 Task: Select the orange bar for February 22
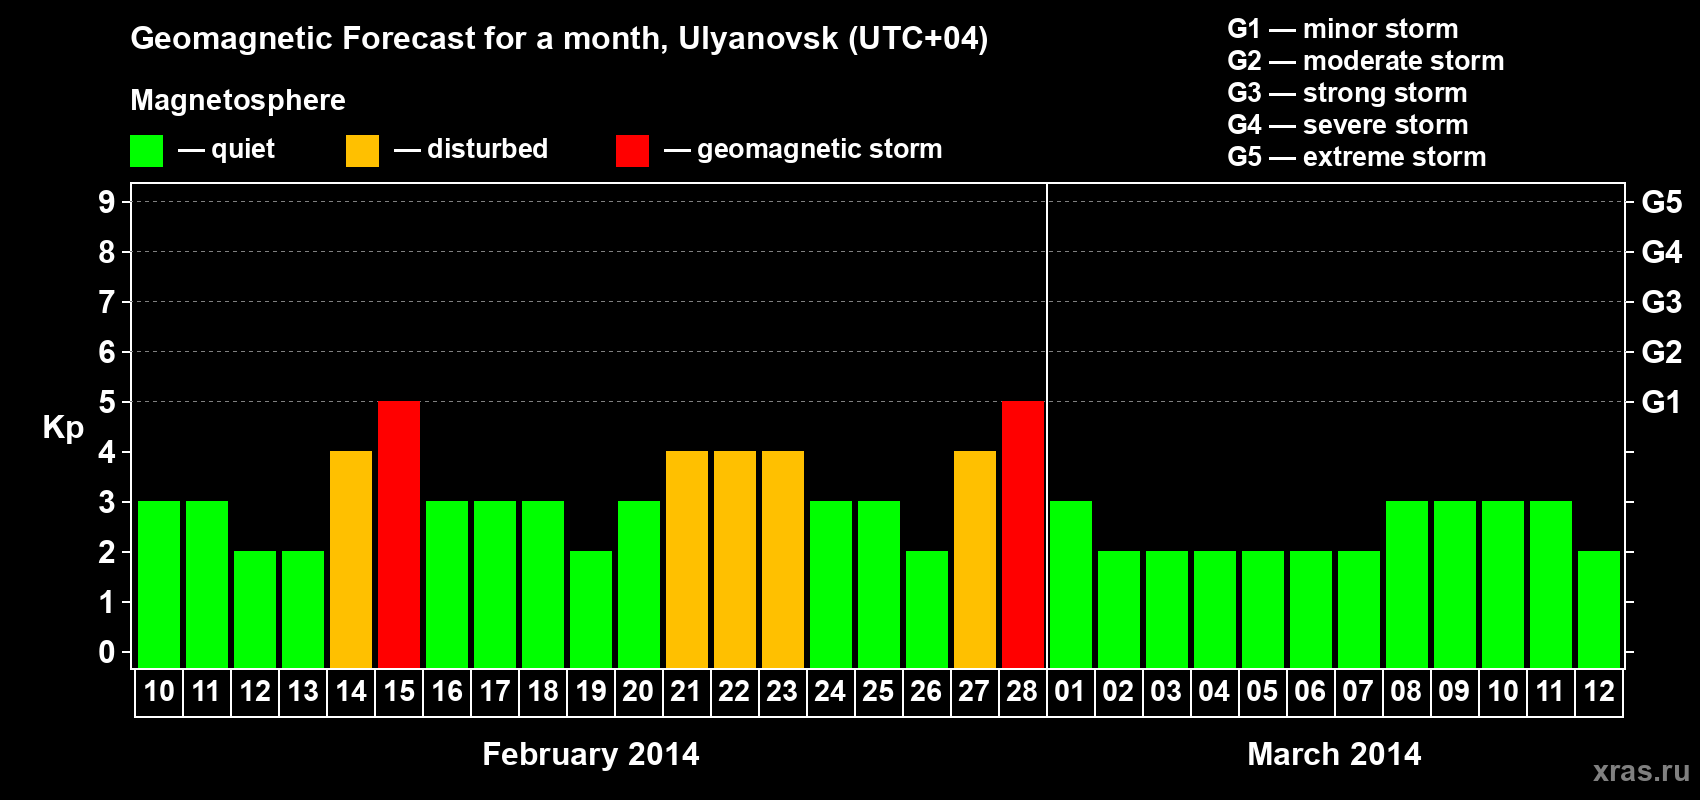pos(735,559)
